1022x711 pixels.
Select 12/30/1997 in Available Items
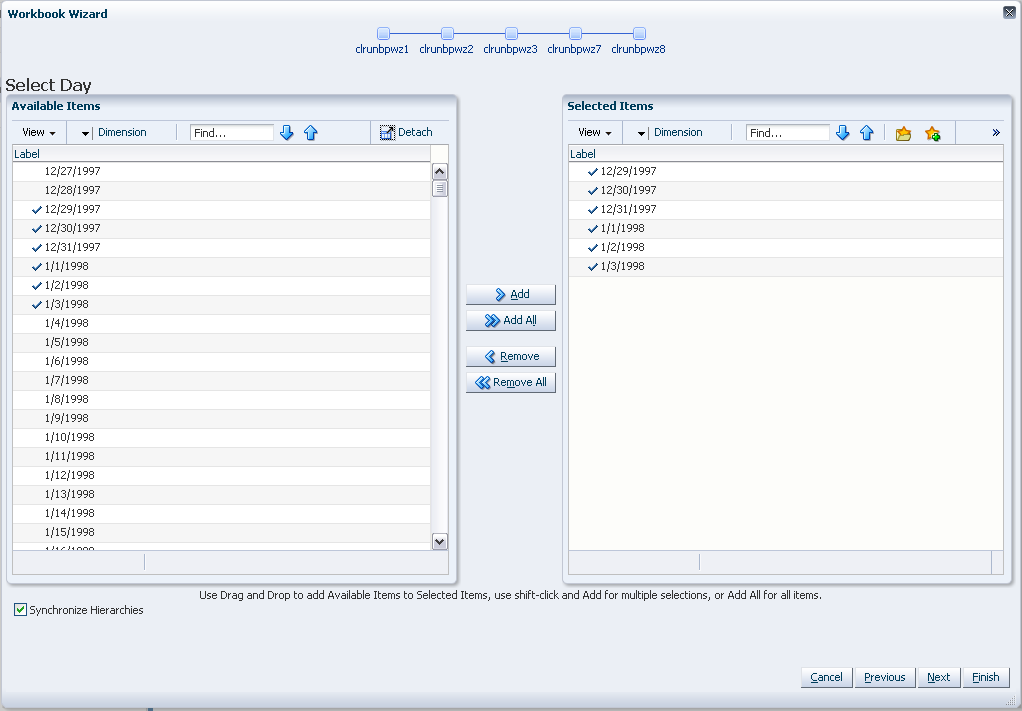222,228
